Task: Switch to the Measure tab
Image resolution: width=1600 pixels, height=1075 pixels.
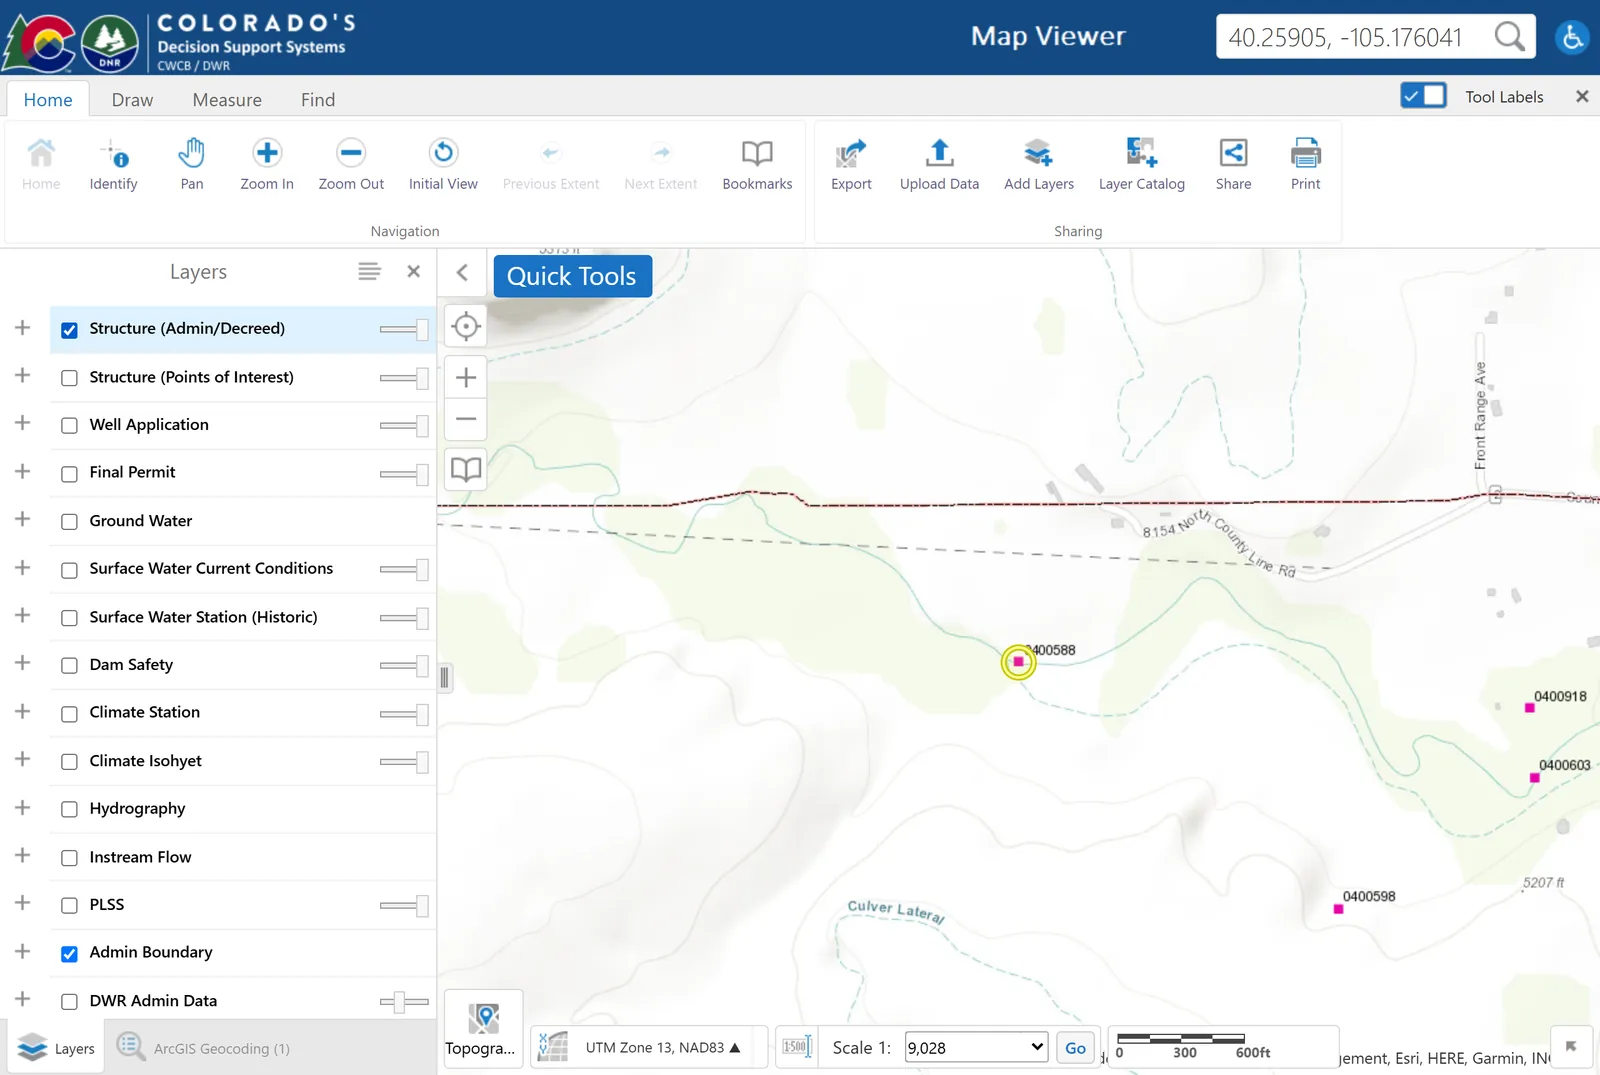Action: (227, 100)
